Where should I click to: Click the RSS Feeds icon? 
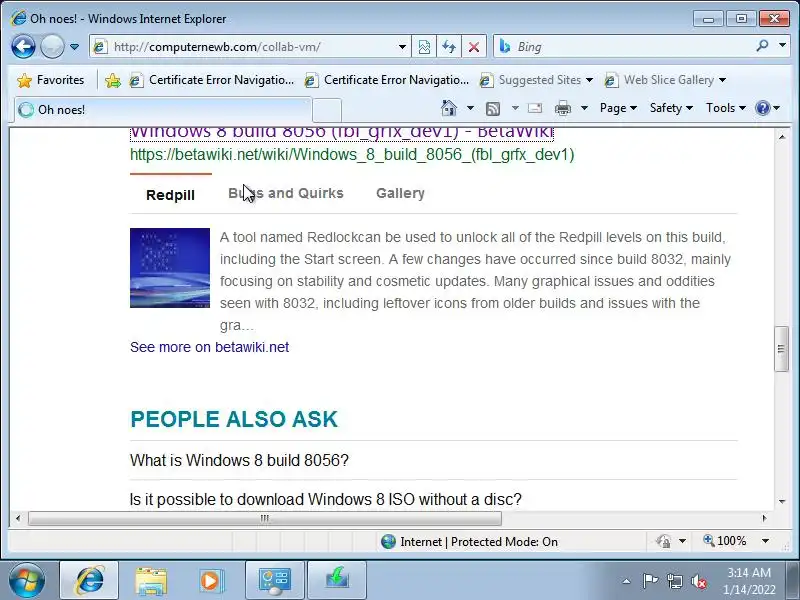coord(493,108)
